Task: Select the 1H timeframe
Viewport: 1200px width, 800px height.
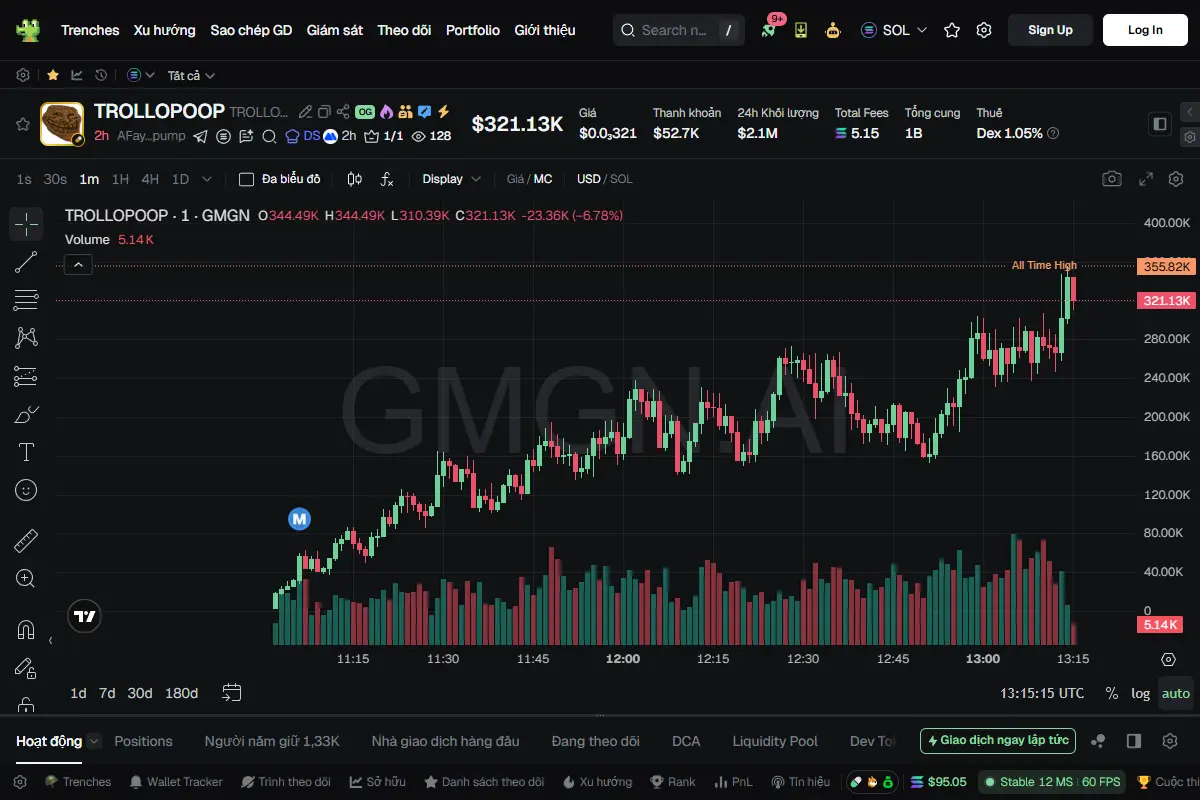Action: click(x=120, y=179)
